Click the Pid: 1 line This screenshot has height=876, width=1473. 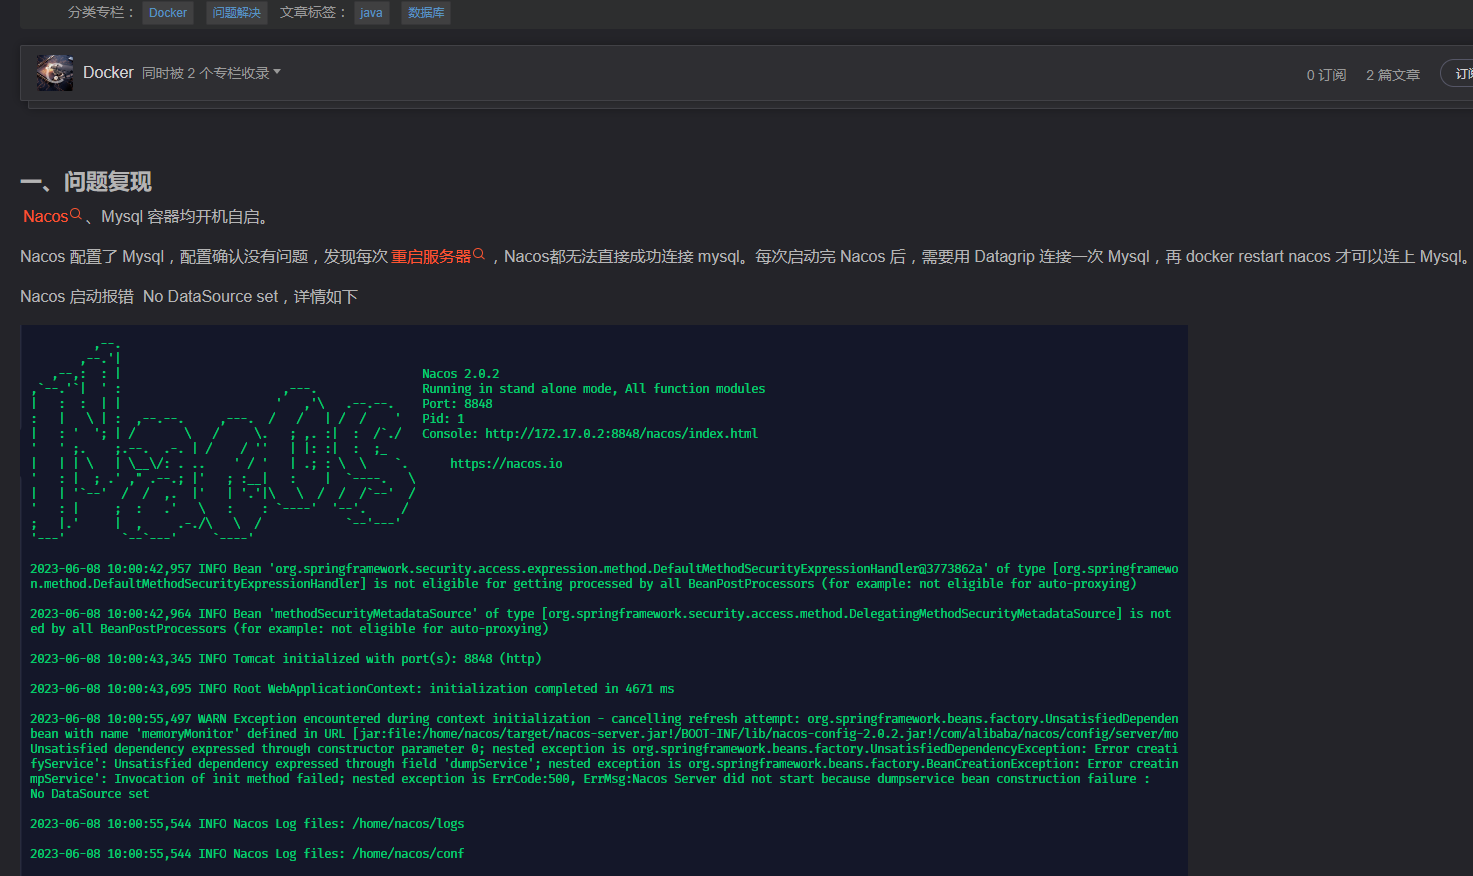[x=443, y=419]
